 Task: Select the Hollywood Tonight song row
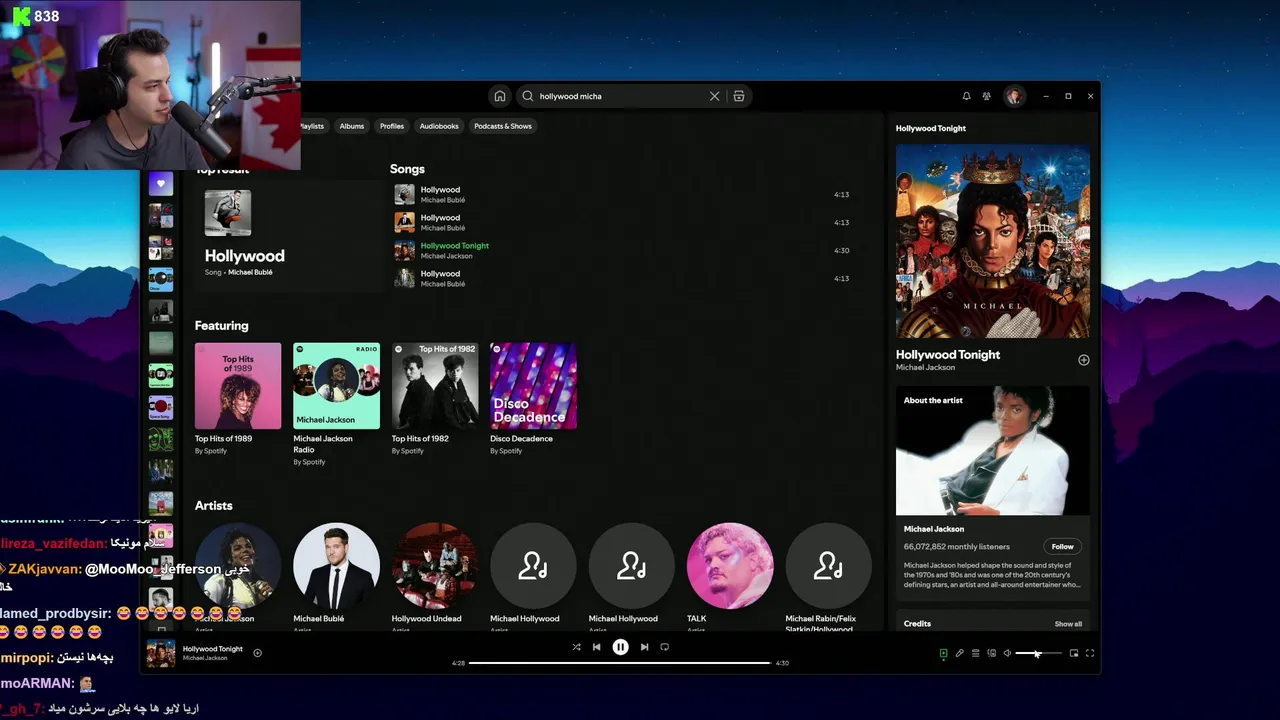point(621,250)
